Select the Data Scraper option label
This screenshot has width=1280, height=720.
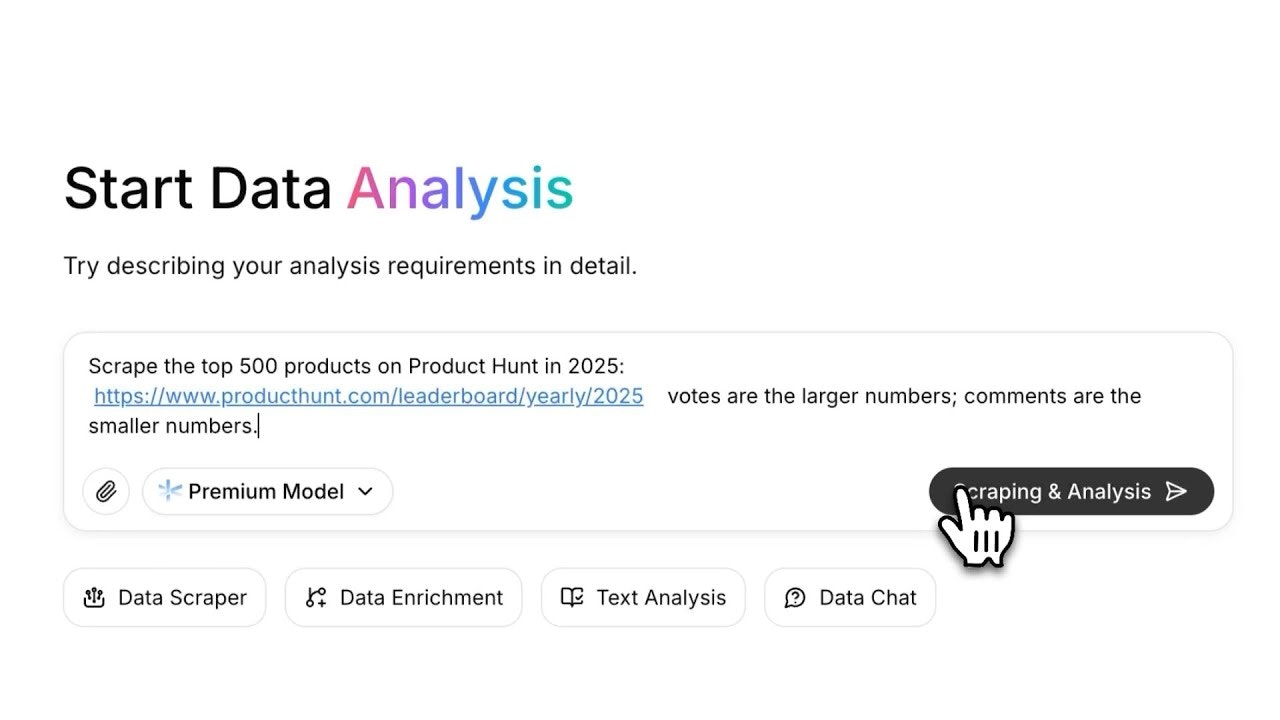(x=182, y=598)
